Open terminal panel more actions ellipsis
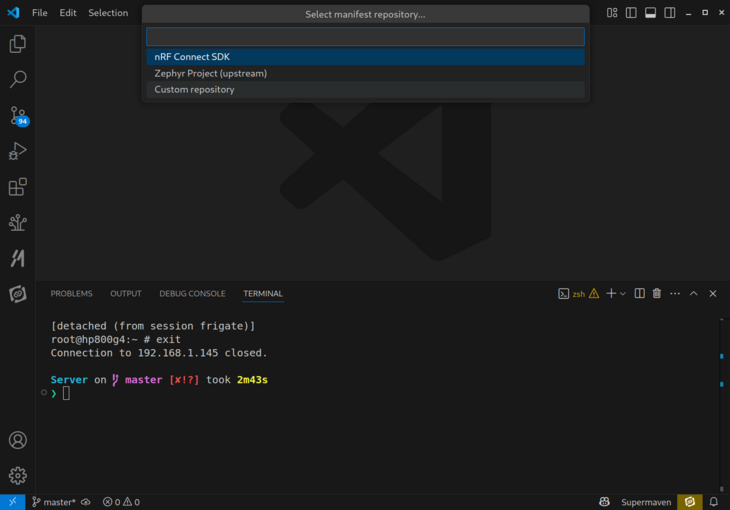 [x=675, y=293]
